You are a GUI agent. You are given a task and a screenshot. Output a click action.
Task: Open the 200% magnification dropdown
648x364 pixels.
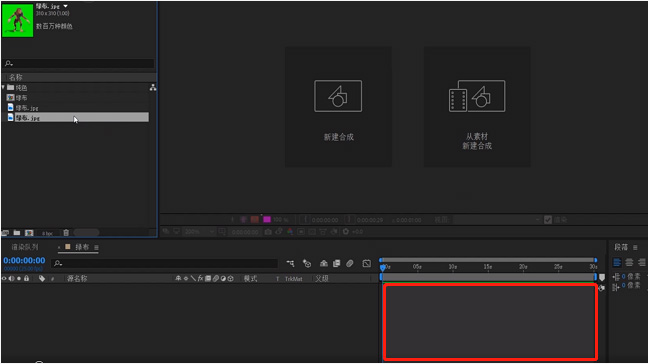[x=199, y=232]
